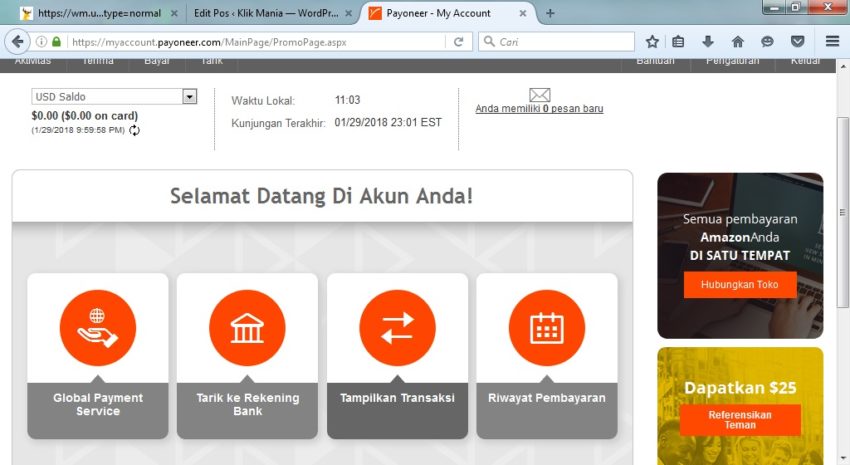Viewport: 850px width, 465px height.
Task: Open Anda memiliki 0 pesan baru link
Action: (x=539, y=108)
